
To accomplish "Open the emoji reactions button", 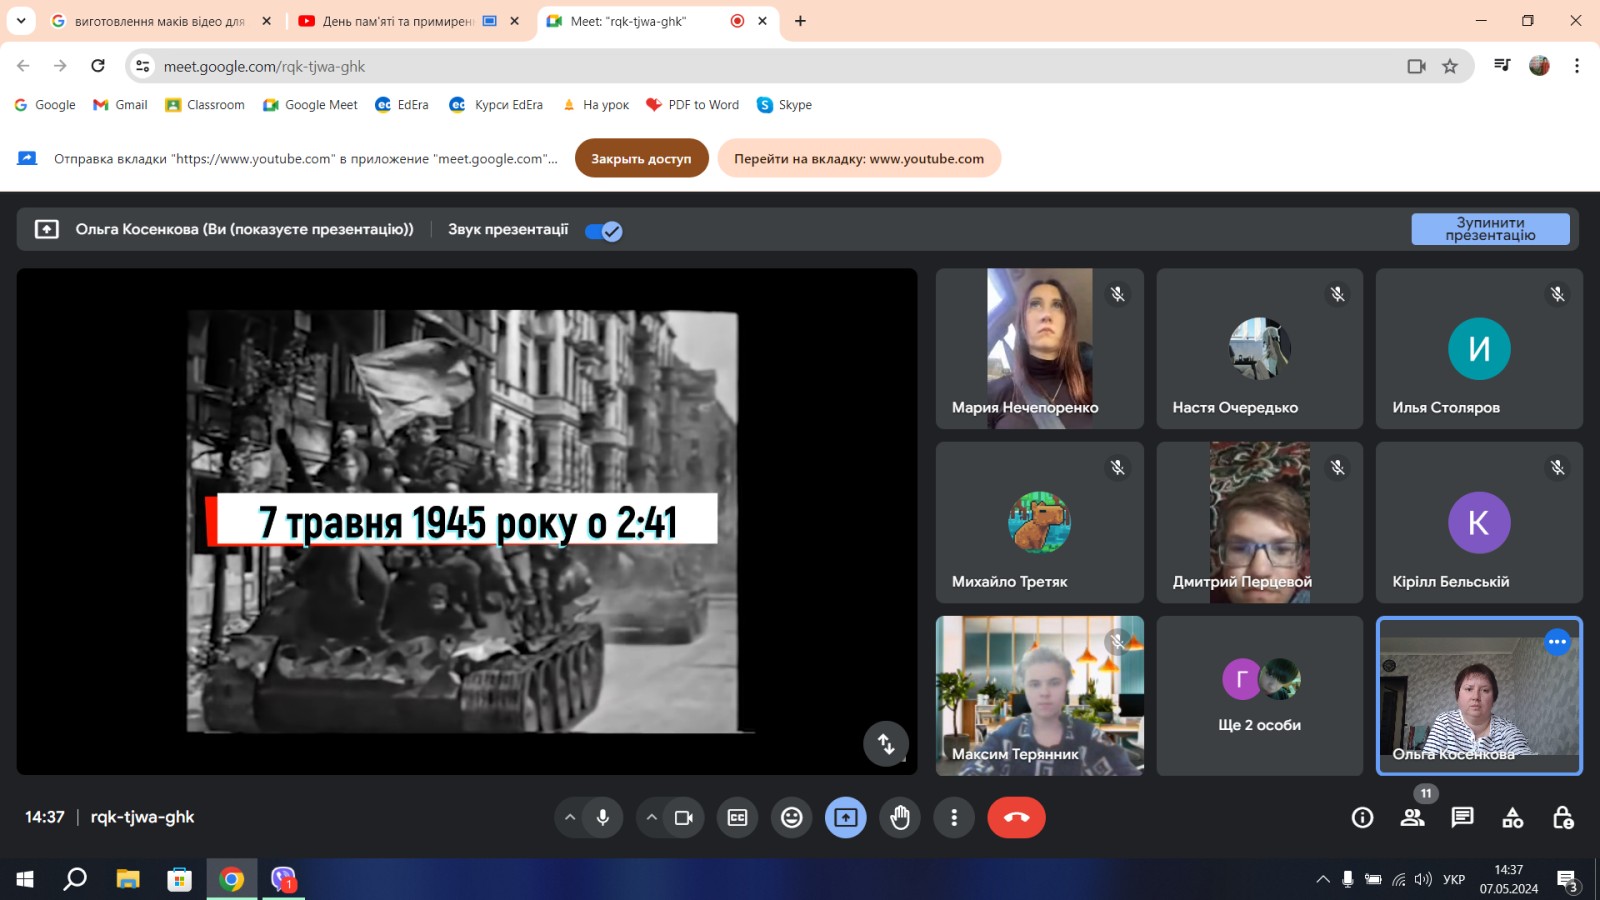I will pos(791,818).
